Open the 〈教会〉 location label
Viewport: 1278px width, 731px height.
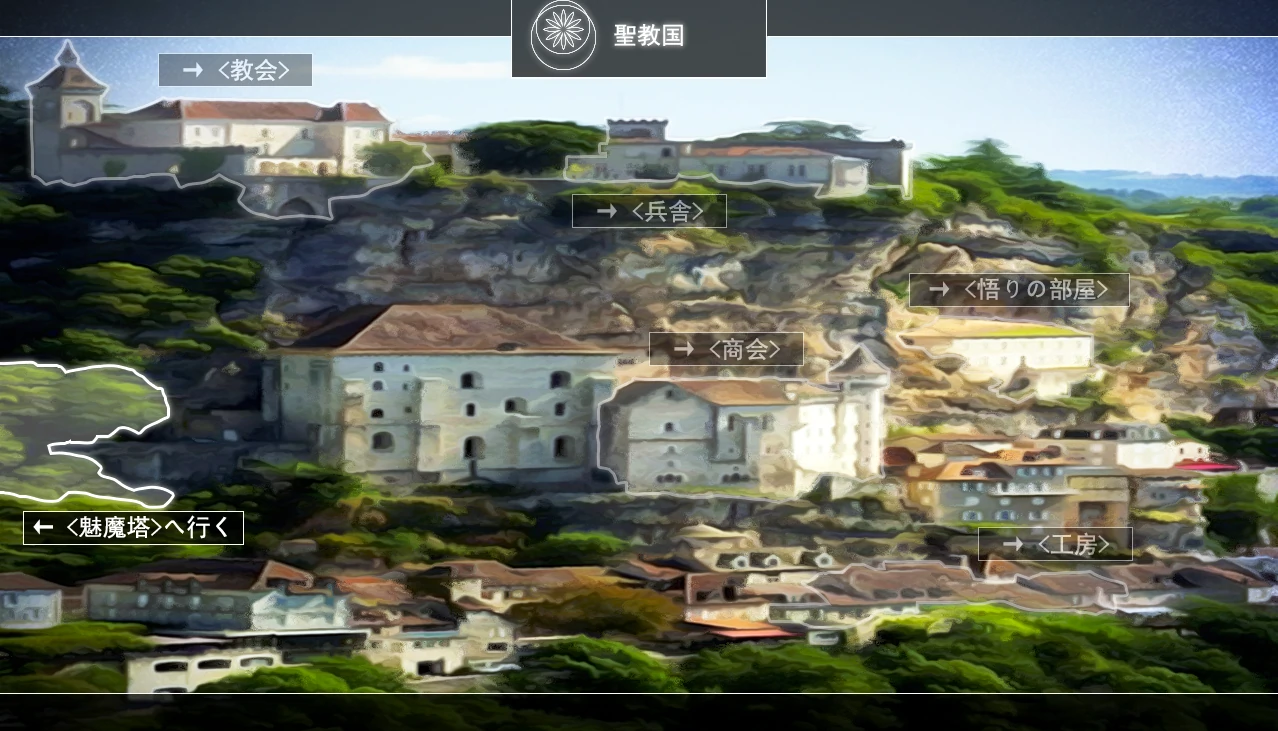(235, 70)
